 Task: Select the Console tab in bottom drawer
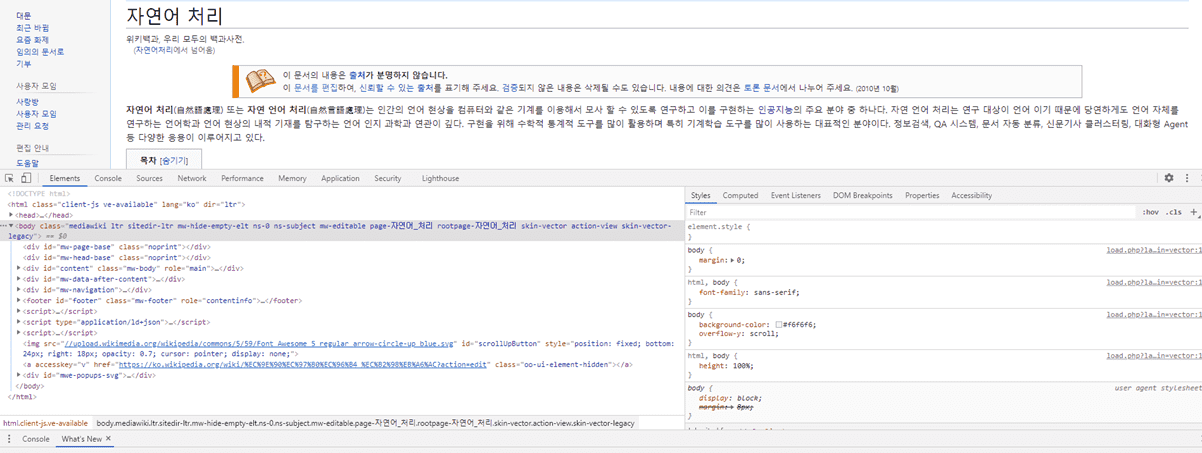pyautogui.click(x=36, y=439)
